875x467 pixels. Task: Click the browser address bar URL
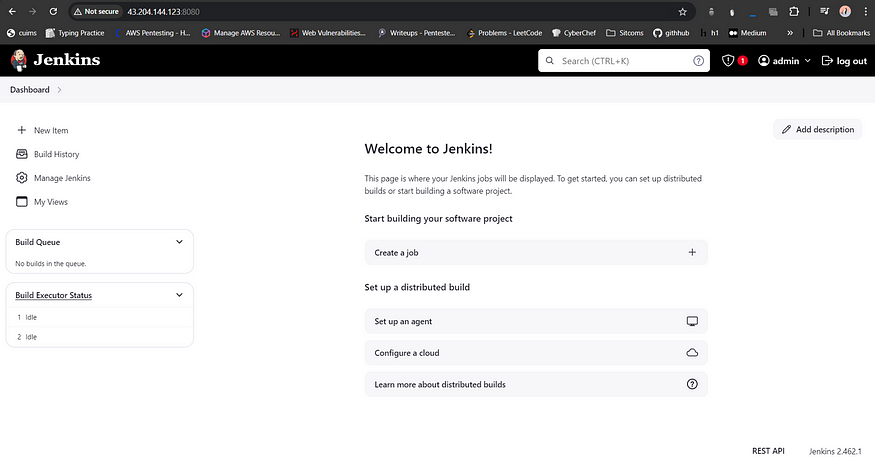164,12
